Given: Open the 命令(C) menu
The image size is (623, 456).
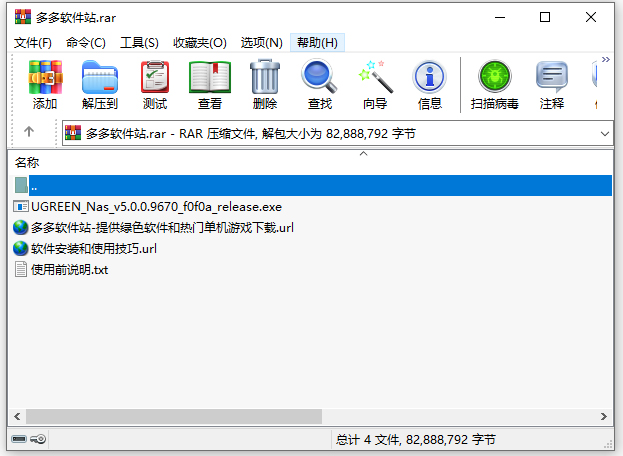Looking at the screenshot, I should [x=86, y=43].
